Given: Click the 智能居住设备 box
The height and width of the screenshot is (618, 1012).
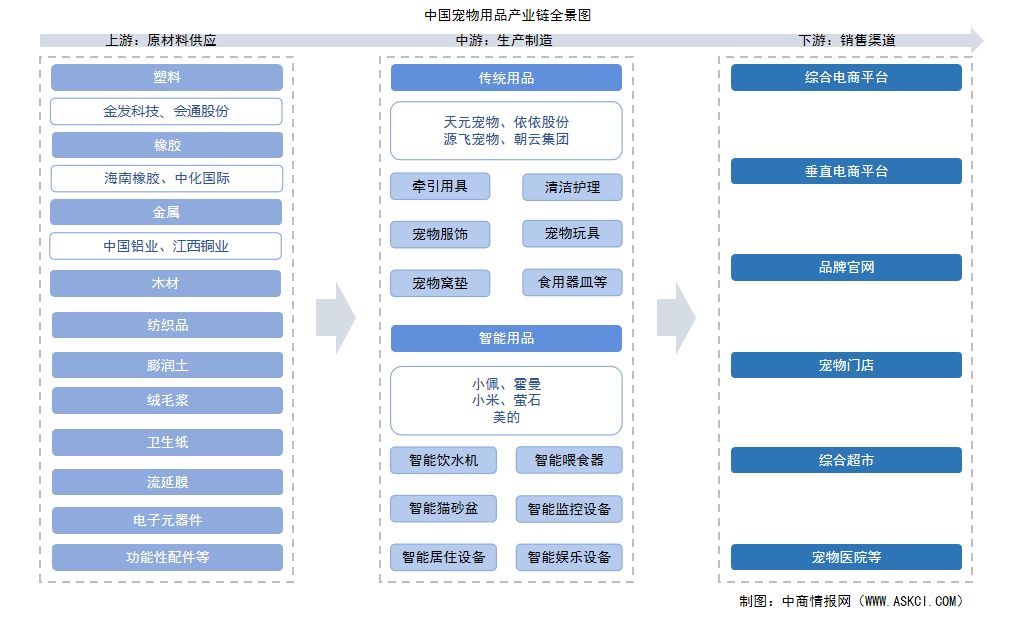Looking at the screenshot, I should [x=443, y=557].
